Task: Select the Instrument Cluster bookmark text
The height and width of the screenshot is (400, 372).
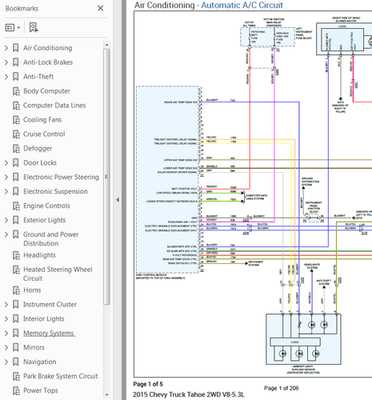Action: [x=50, y=304]
